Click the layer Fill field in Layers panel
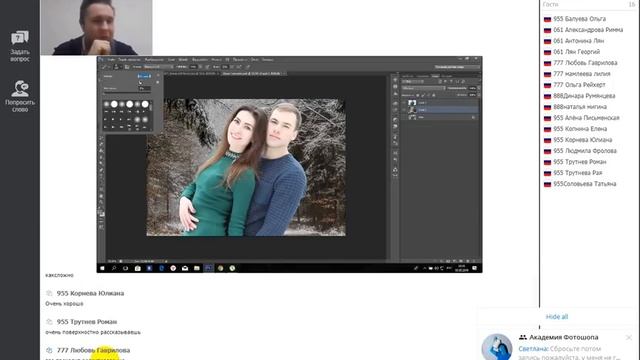Screen dimensions: 640x360 click(x=472, y=95)
